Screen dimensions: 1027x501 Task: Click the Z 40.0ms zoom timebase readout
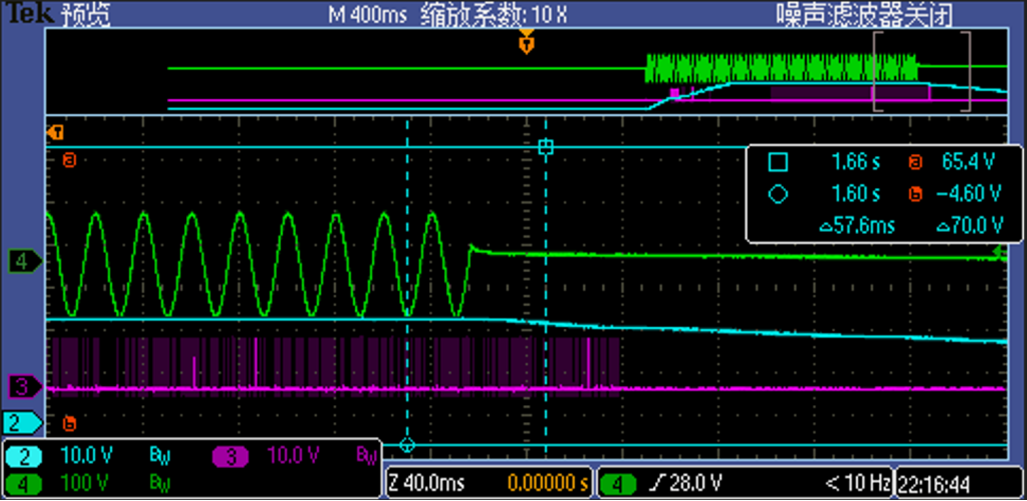tap(426, 485)
